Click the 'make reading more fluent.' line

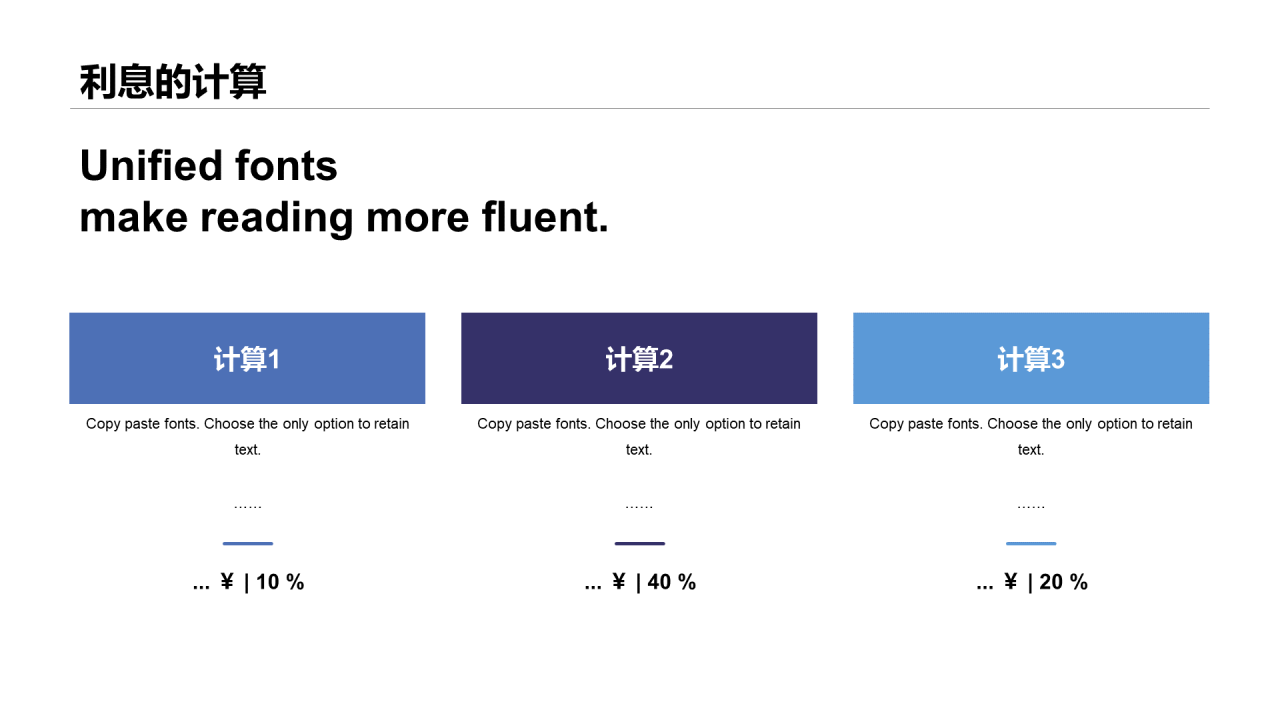point(344,218)
